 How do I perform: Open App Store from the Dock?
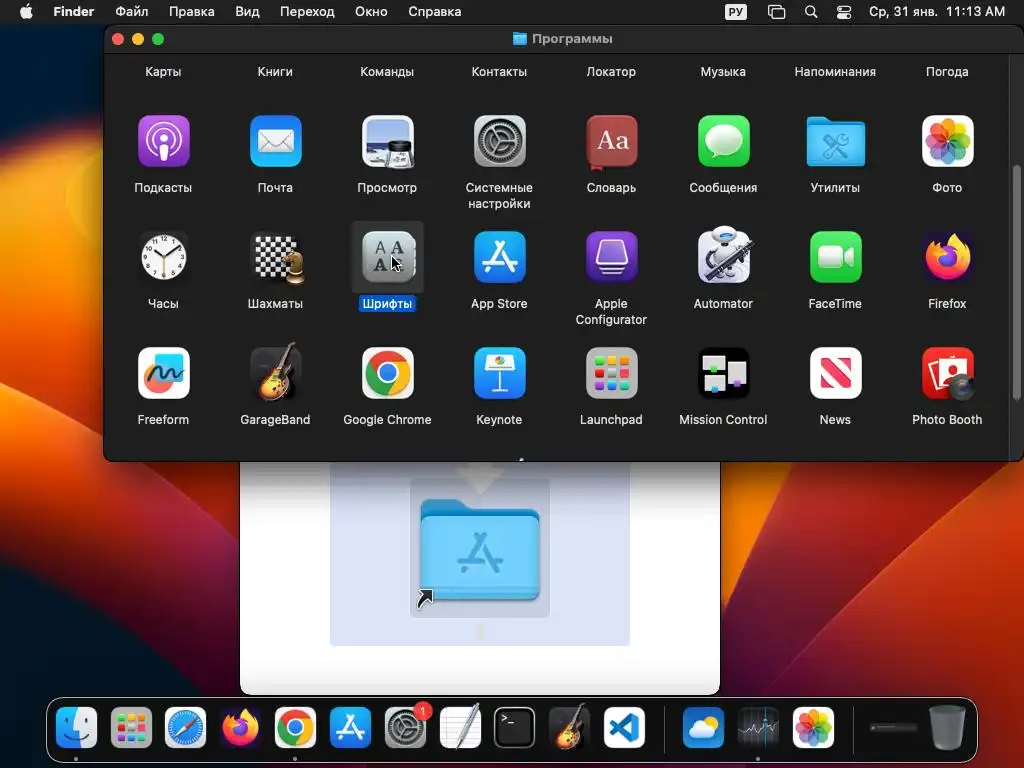[x=350, y=727]
